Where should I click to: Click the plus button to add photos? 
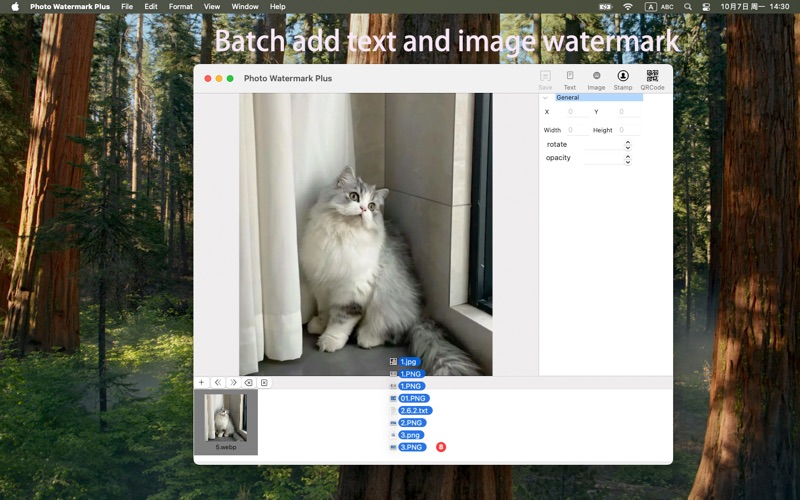[202, 382]
